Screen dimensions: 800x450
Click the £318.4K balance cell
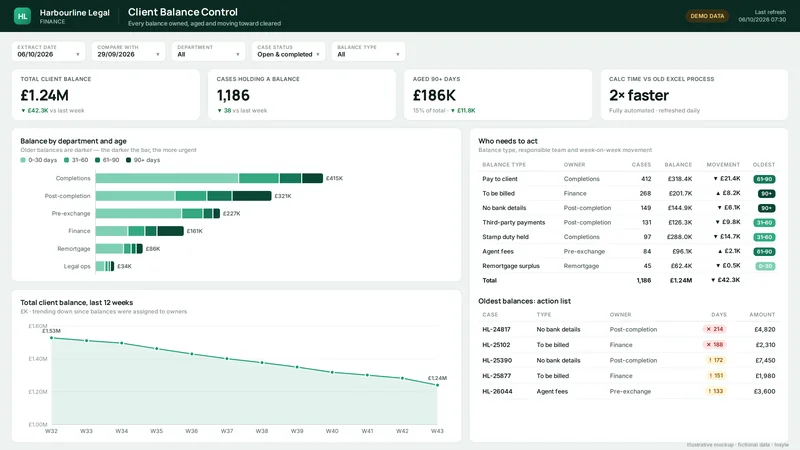680,179
